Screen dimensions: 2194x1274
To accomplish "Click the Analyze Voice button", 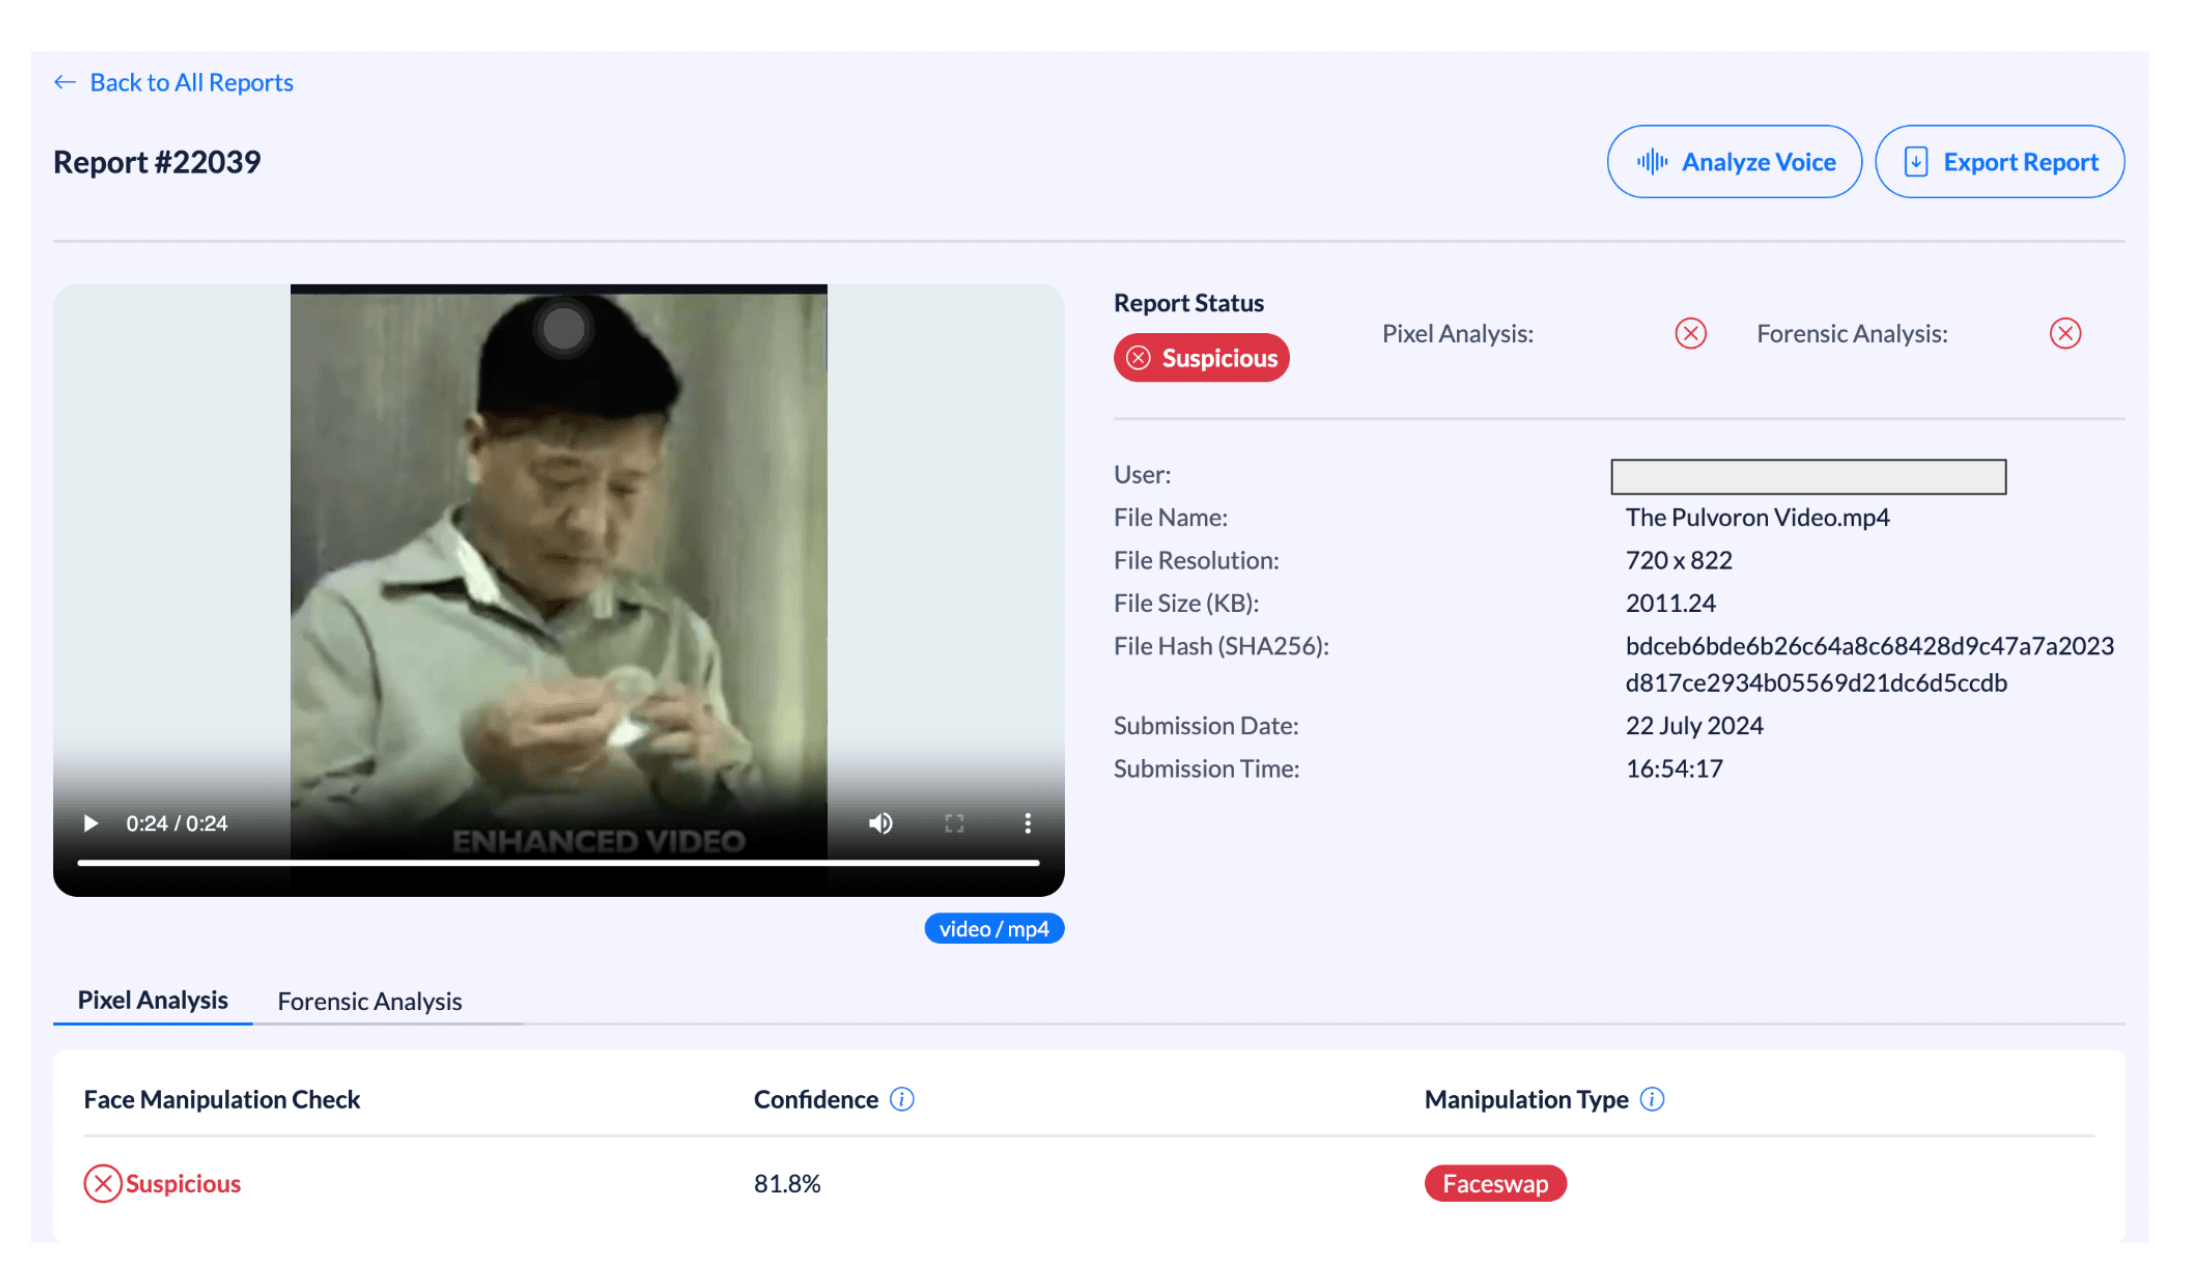I will (1734, 162).
